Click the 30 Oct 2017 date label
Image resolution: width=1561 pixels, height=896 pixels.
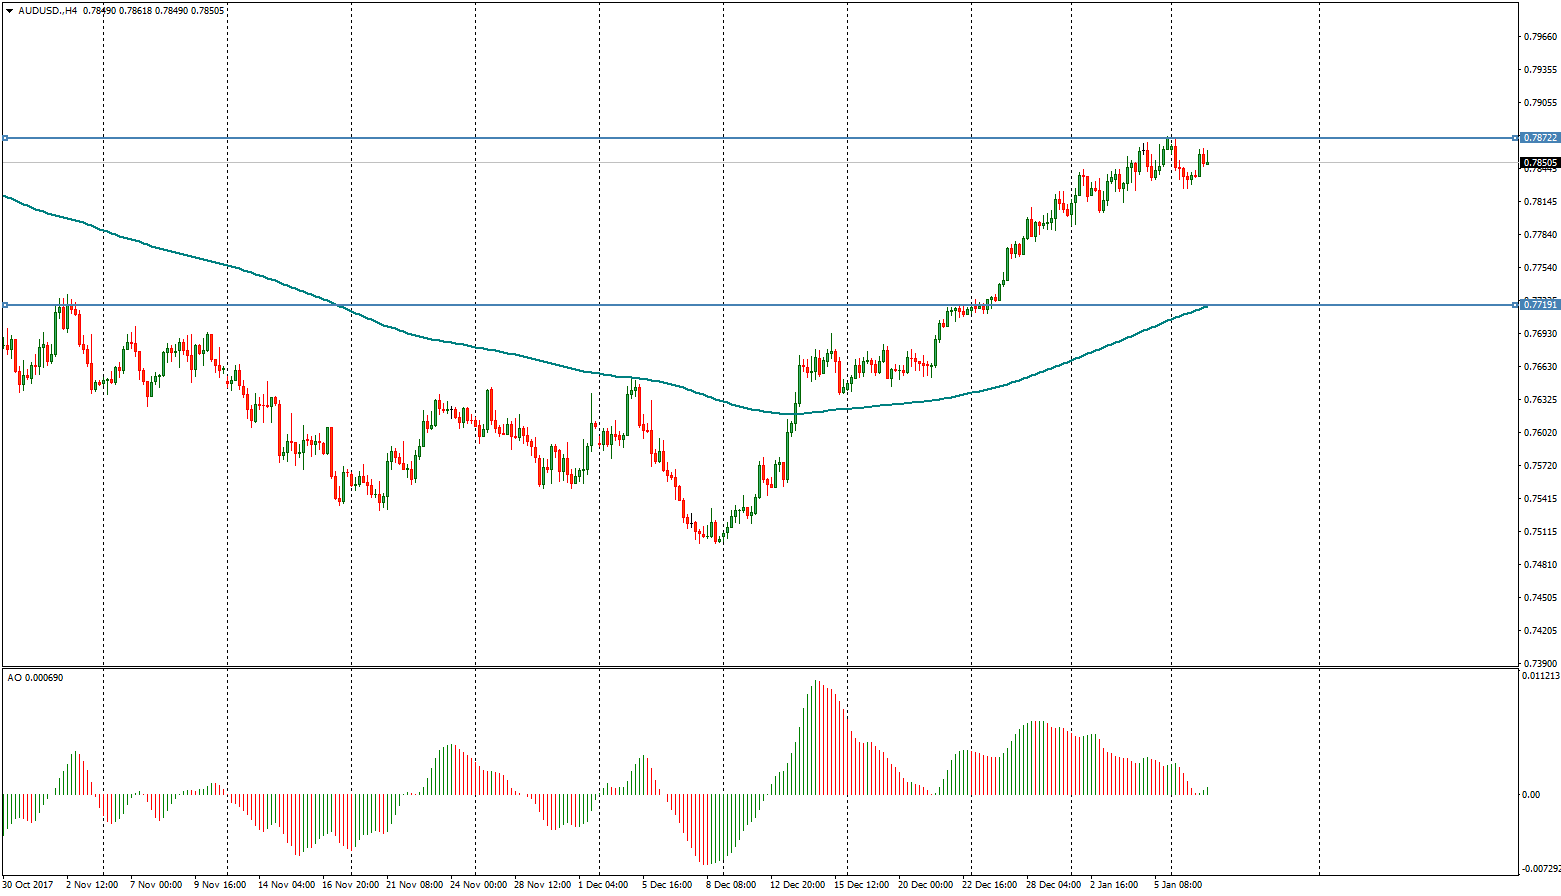point(27,885)
